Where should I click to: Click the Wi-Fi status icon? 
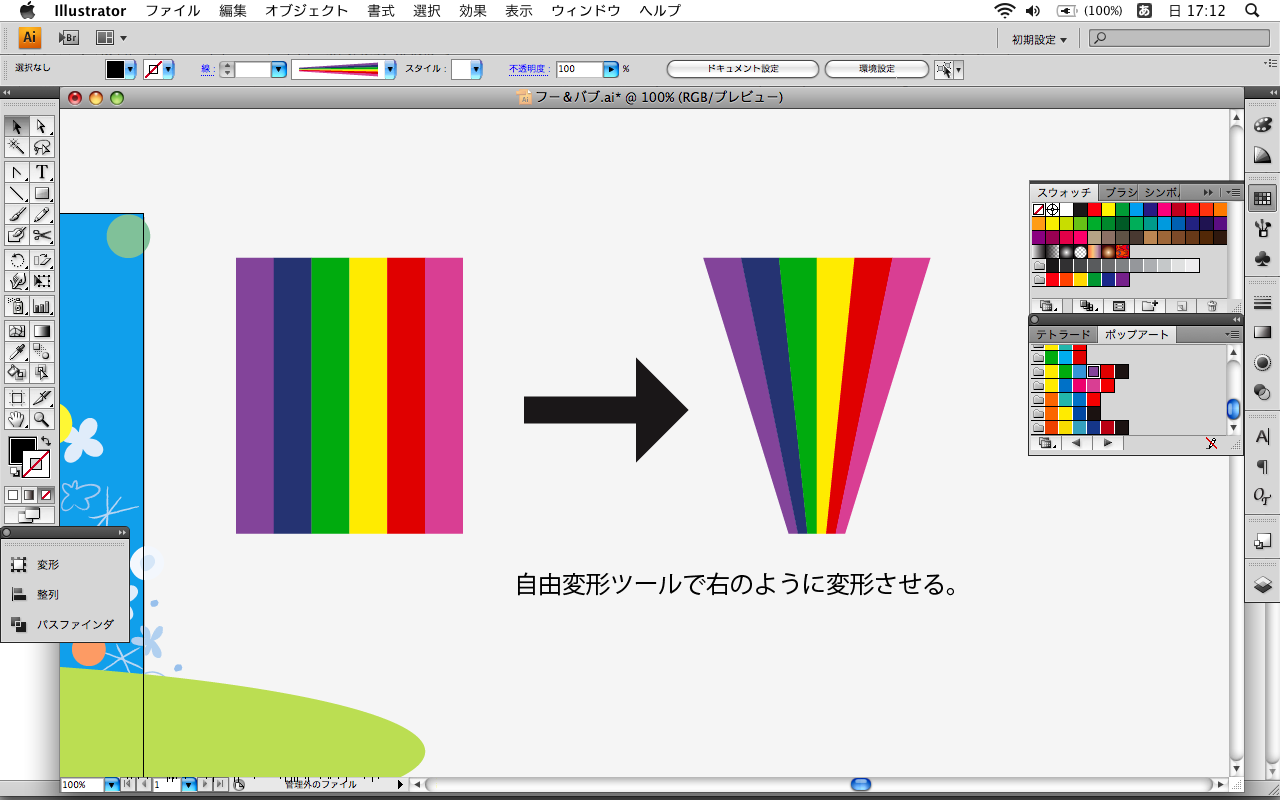point(1005,11)
